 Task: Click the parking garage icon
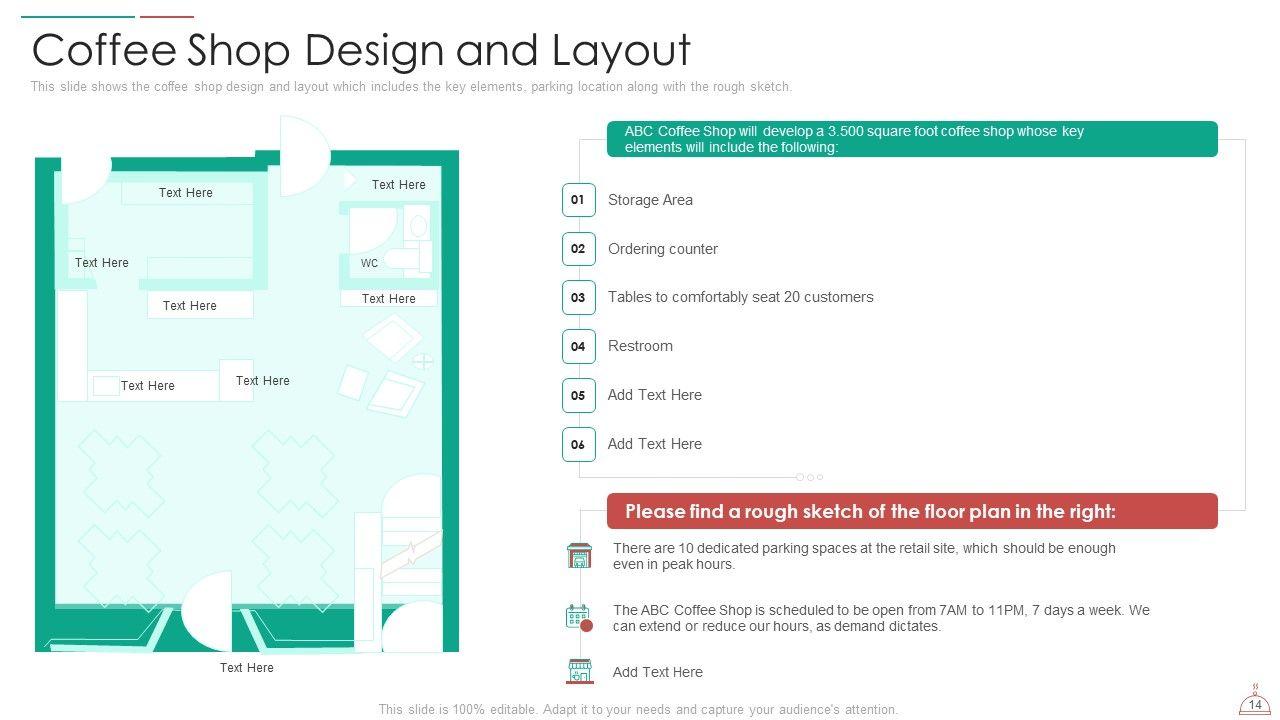(x=579, y=556)
